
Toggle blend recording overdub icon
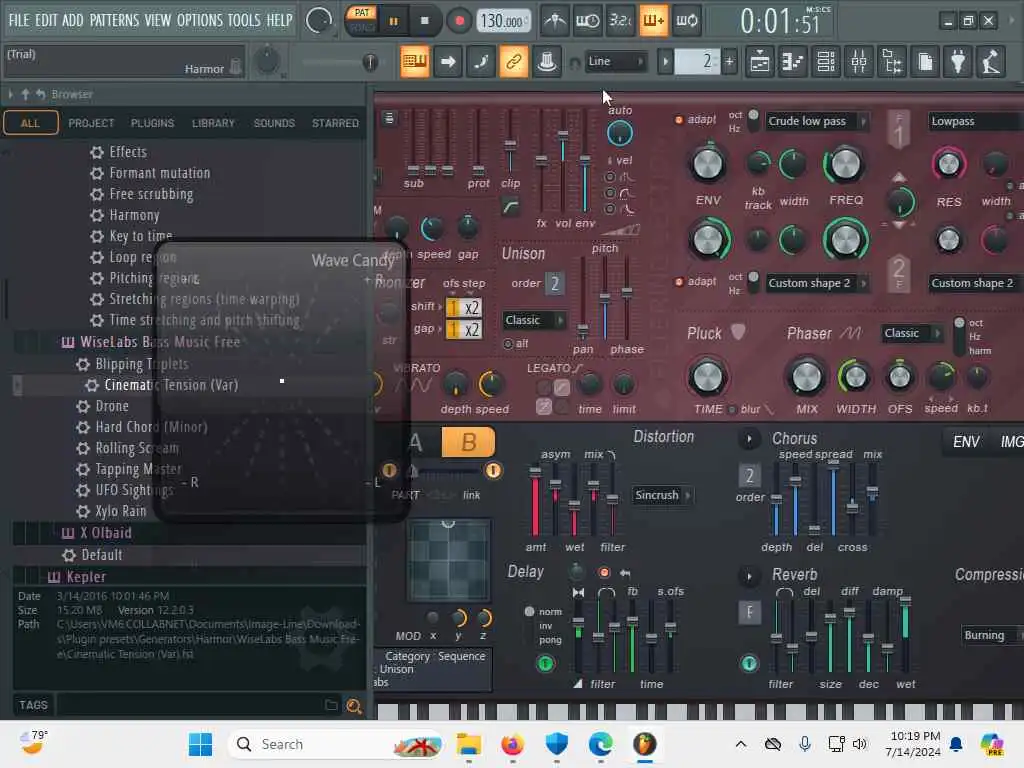coord(653,21)
